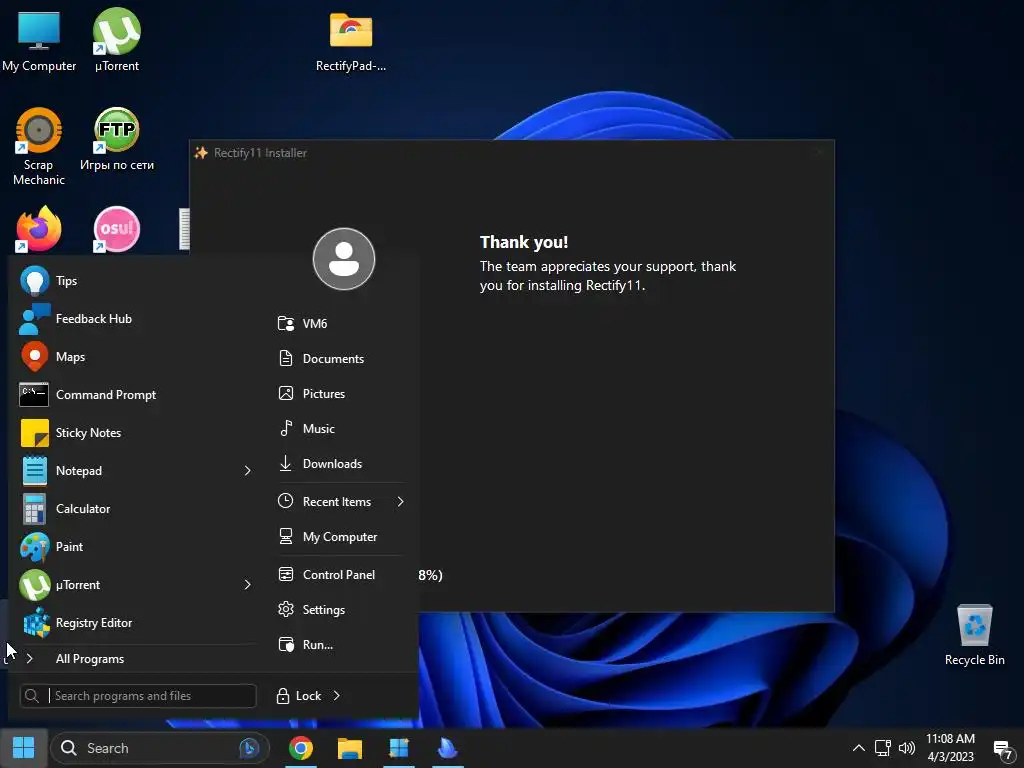Open the Pictures folder
The height and width of the screenshot is (768, 1024).
(x=340, y=393)
